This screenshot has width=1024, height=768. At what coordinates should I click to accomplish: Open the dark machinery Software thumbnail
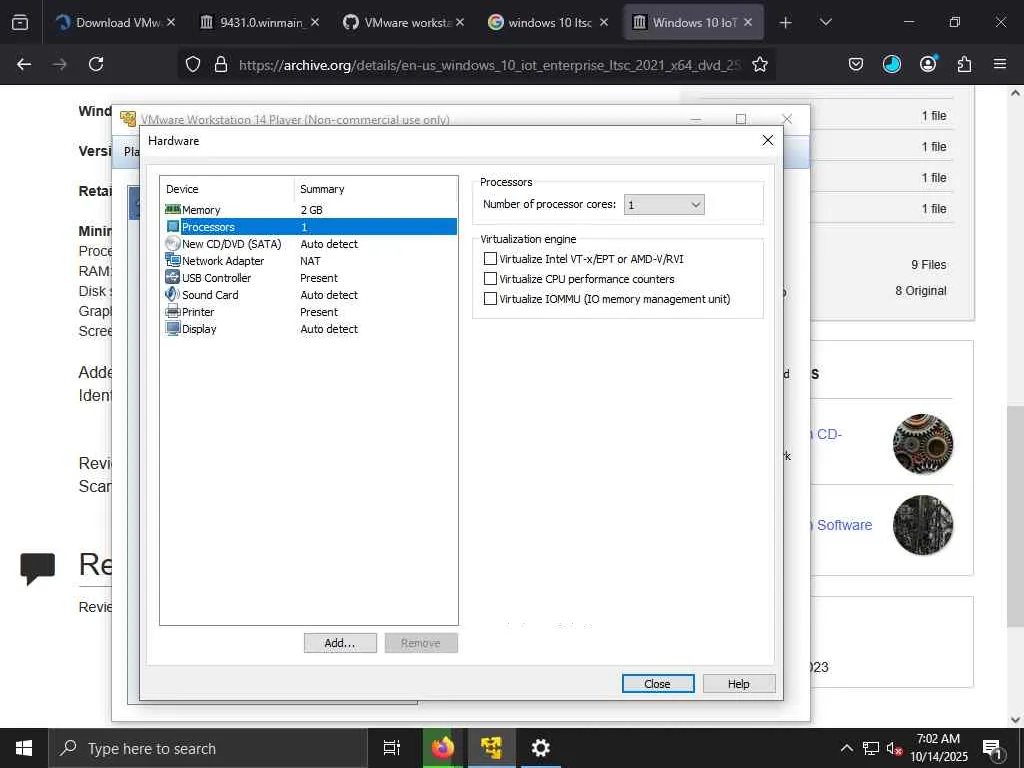[x=922, y=525]
